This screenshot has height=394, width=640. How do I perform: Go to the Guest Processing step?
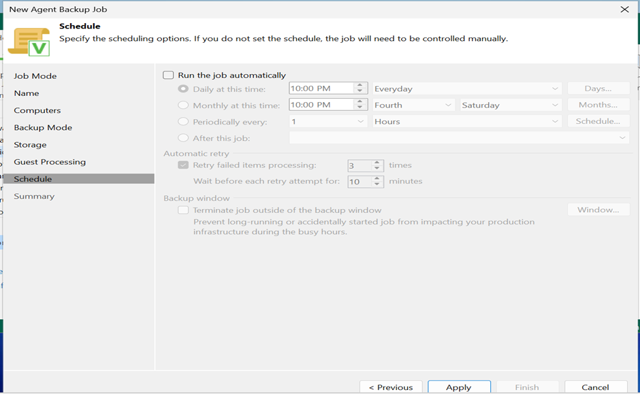tap(50, 162)
